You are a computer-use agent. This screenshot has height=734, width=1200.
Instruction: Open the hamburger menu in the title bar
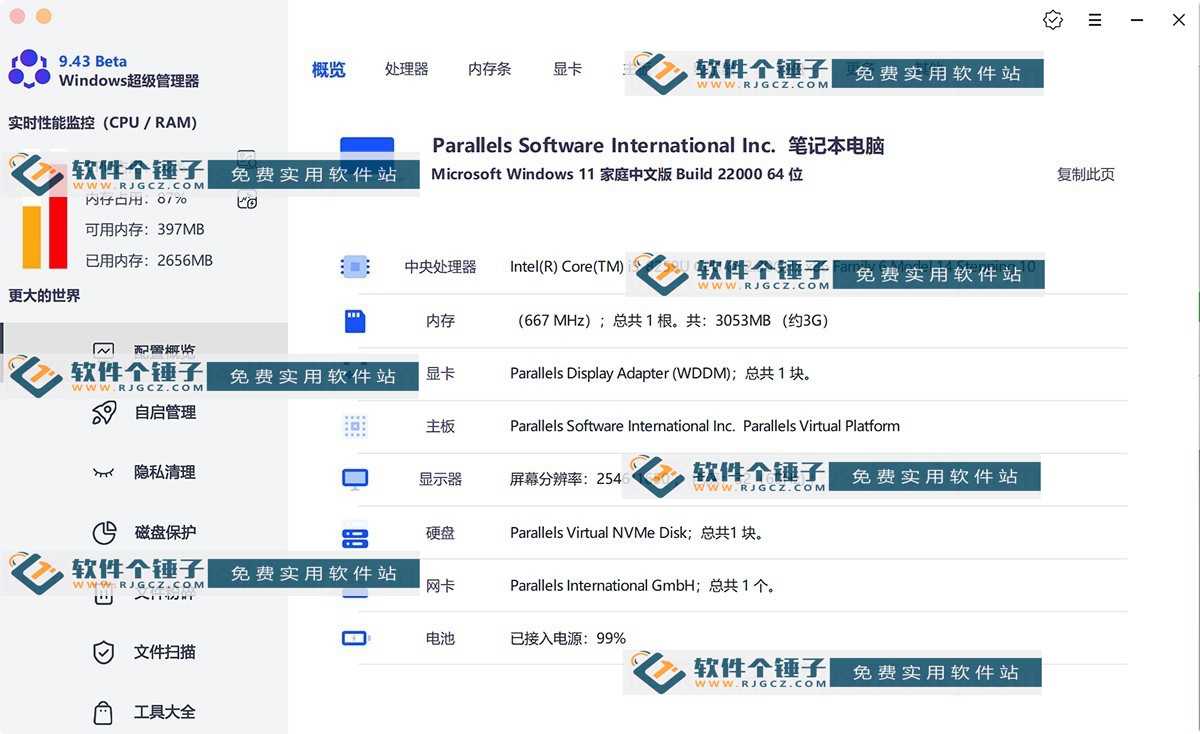(1095, 20)
